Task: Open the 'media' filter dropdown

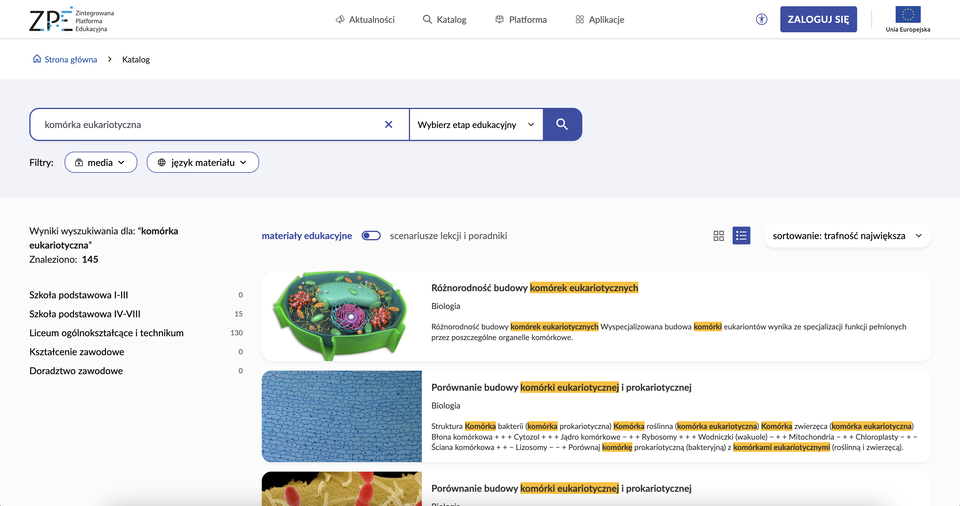Action: [100, 162]
